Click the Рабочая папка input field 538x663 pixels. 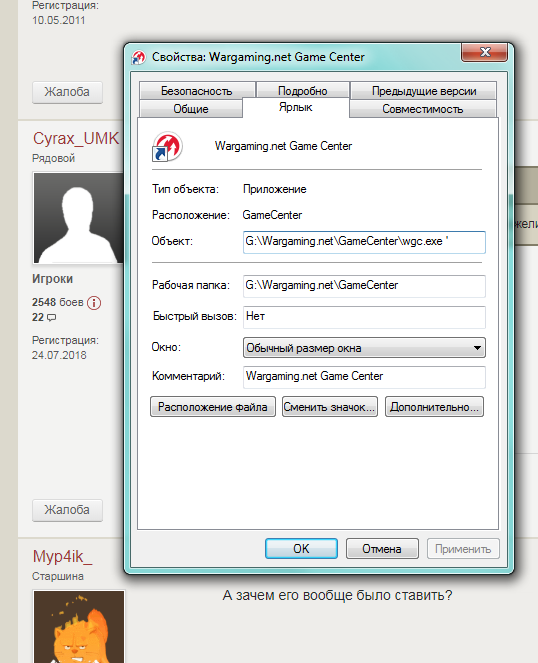point(364,286)
